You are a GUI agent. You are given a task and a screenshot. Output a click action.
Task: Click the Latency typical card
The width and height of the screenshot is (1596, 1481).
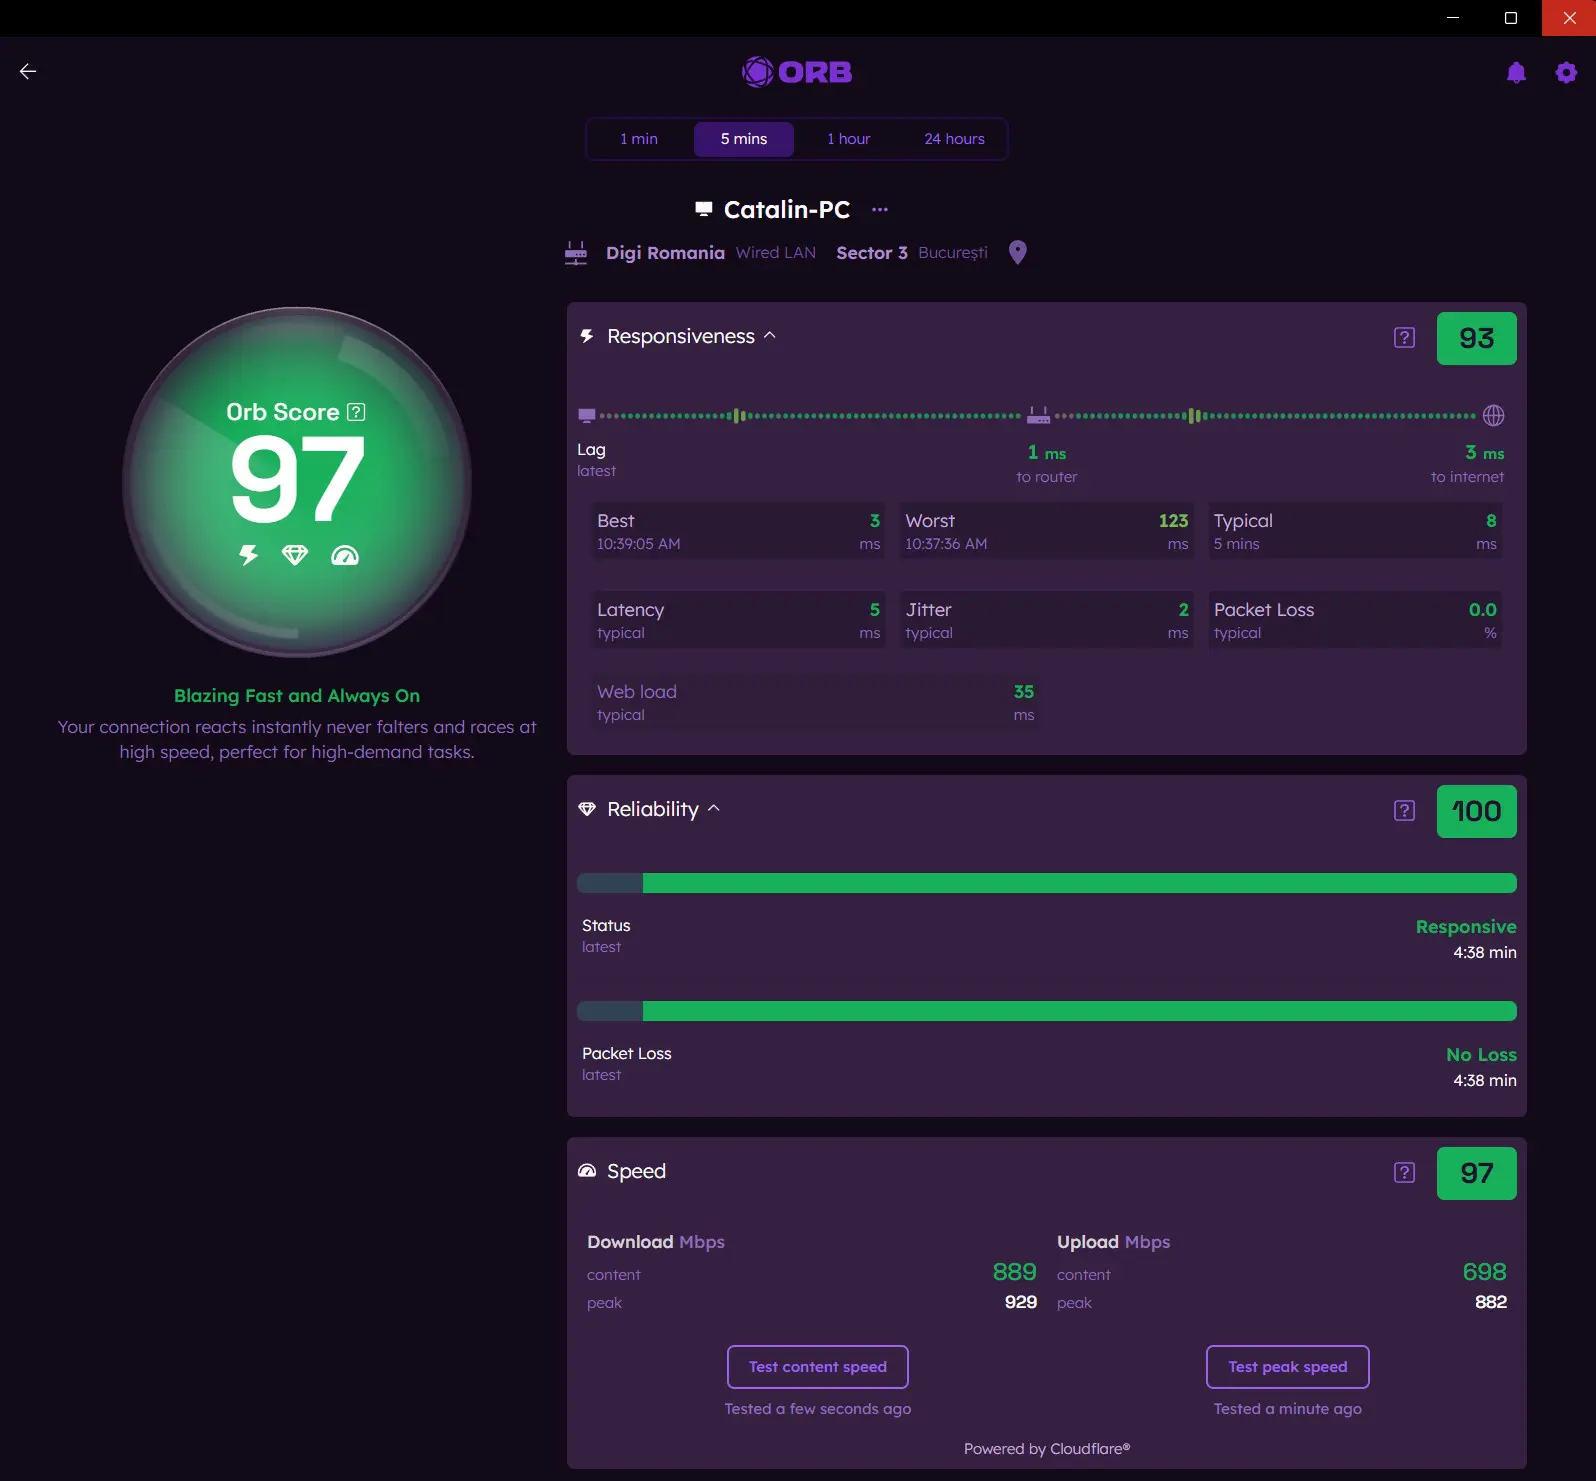(739, 620)
